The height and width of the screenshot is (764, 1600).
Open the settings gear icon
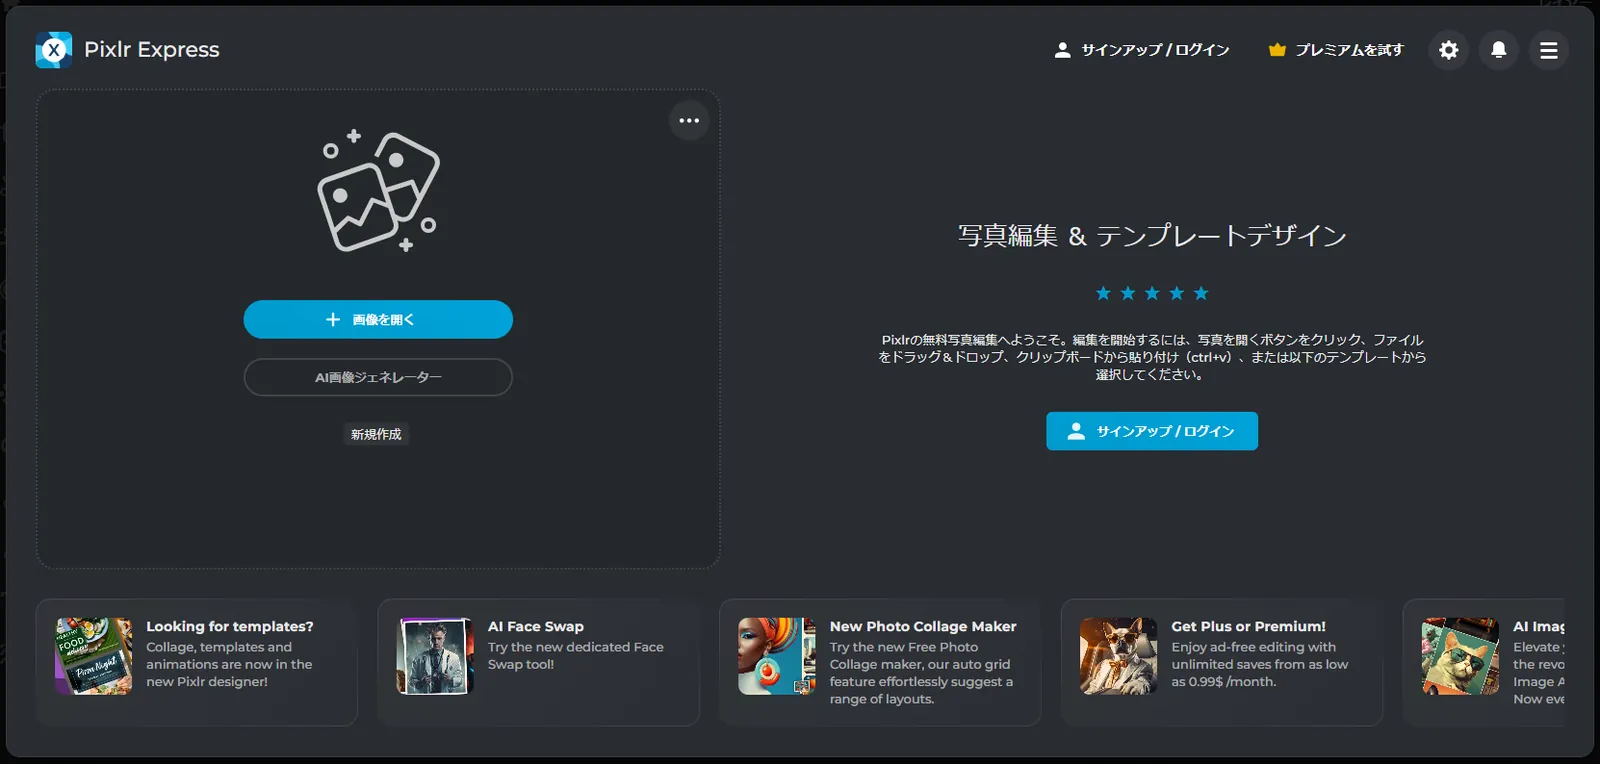click(1448, 50)
